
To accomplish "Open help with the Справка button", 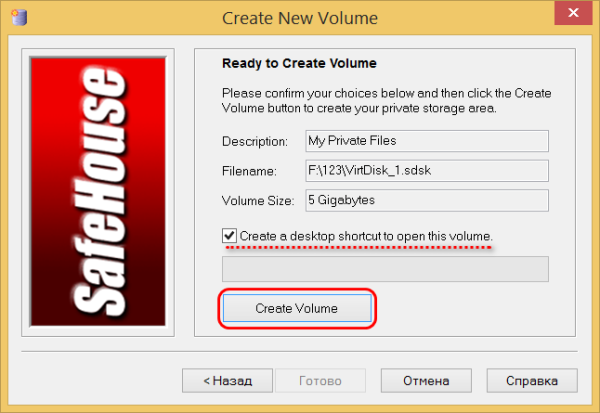I will 532,380.
